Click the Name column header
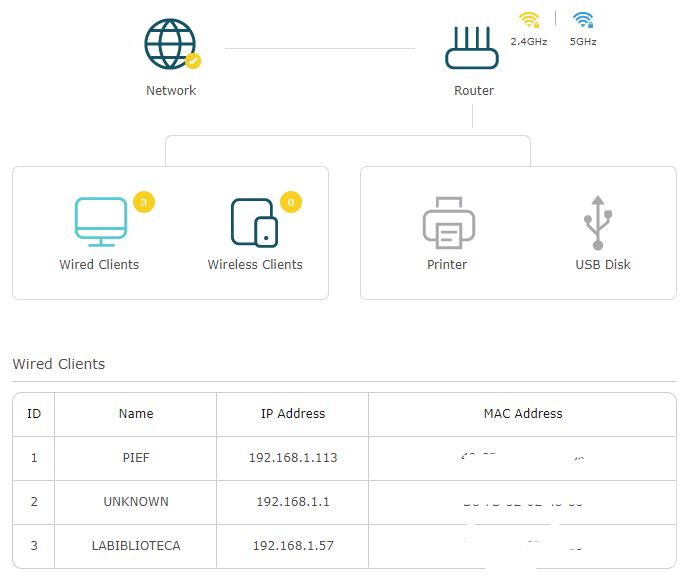 pos(136,413)
